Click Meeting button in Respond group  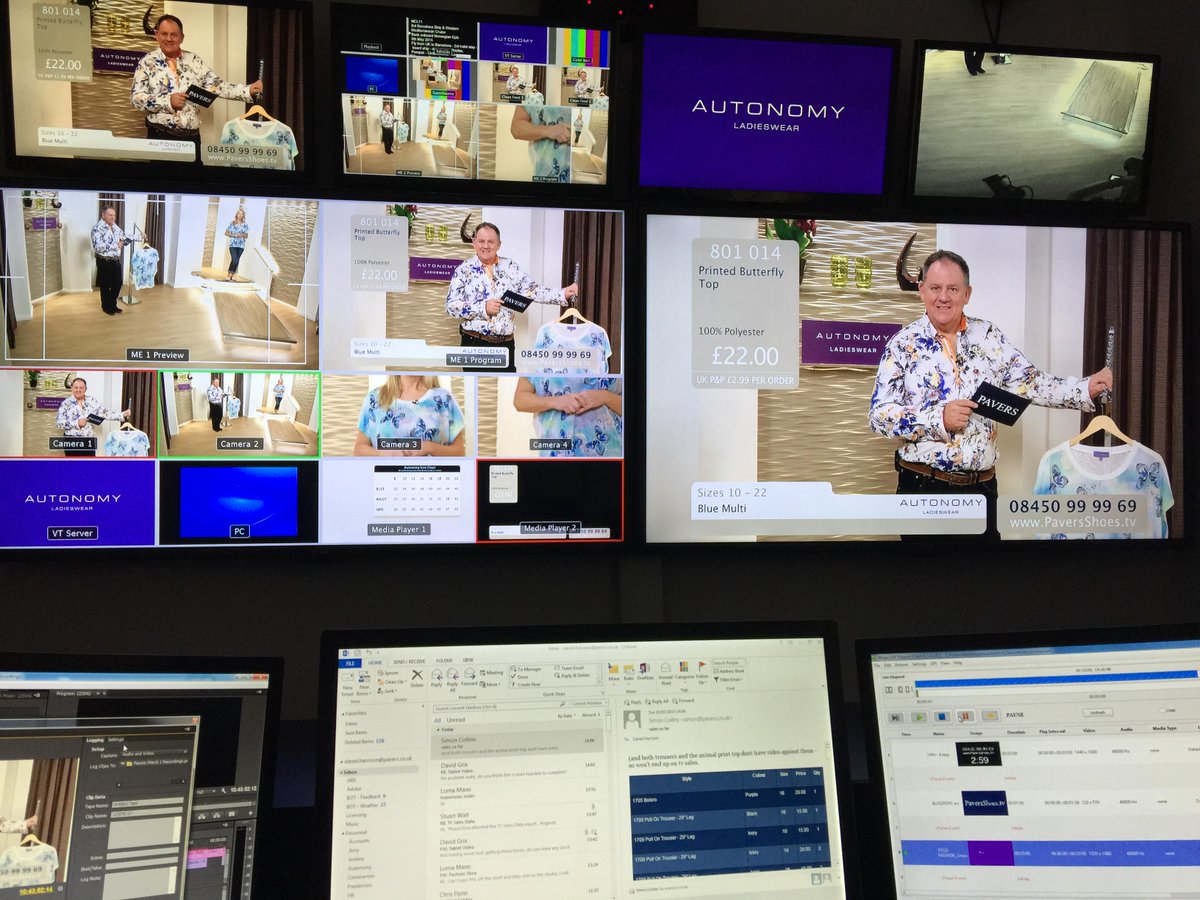491,672
